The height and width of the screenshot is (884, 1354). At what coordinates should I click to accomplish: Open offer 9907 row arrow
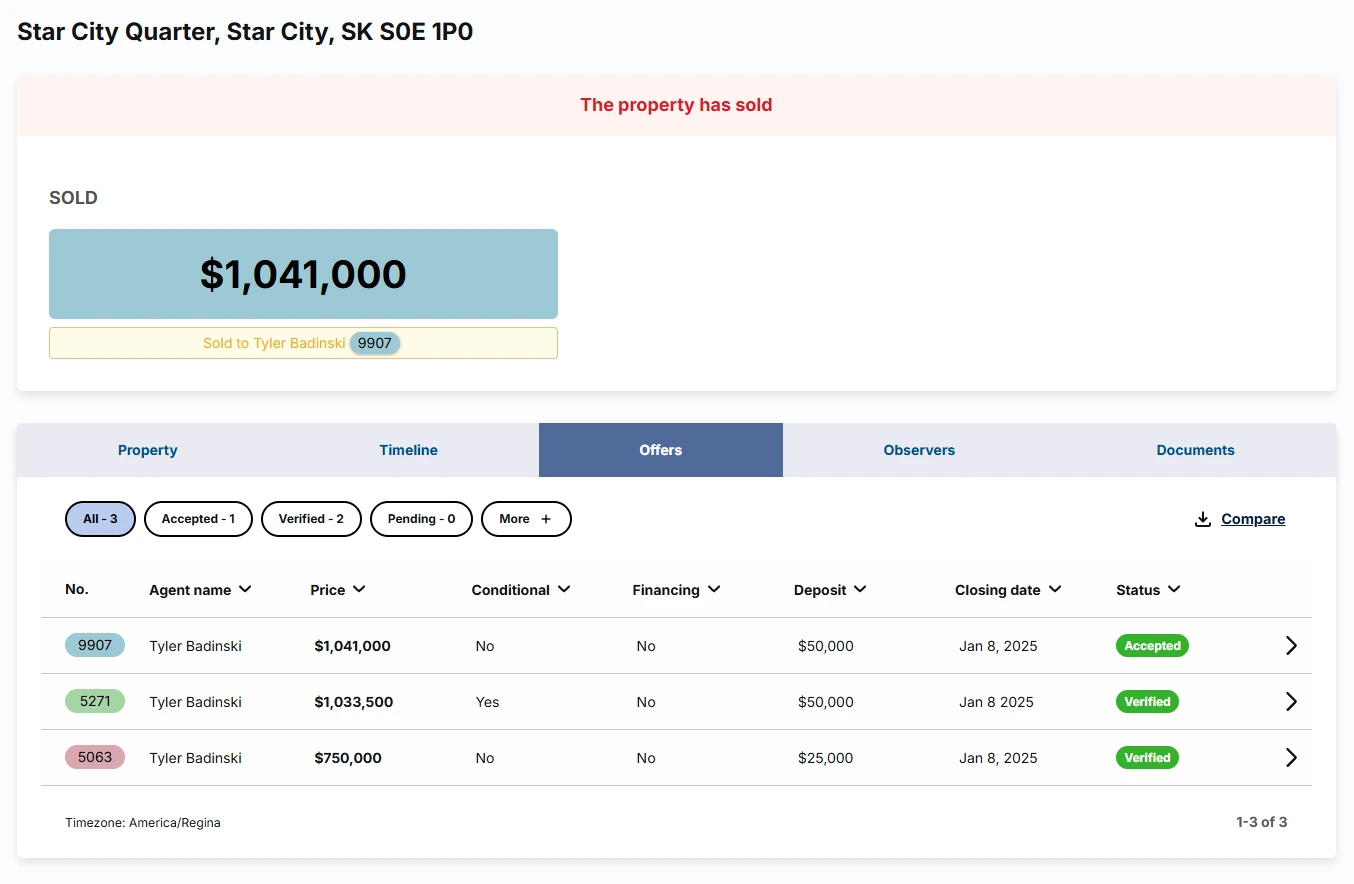click(1291, 646)
